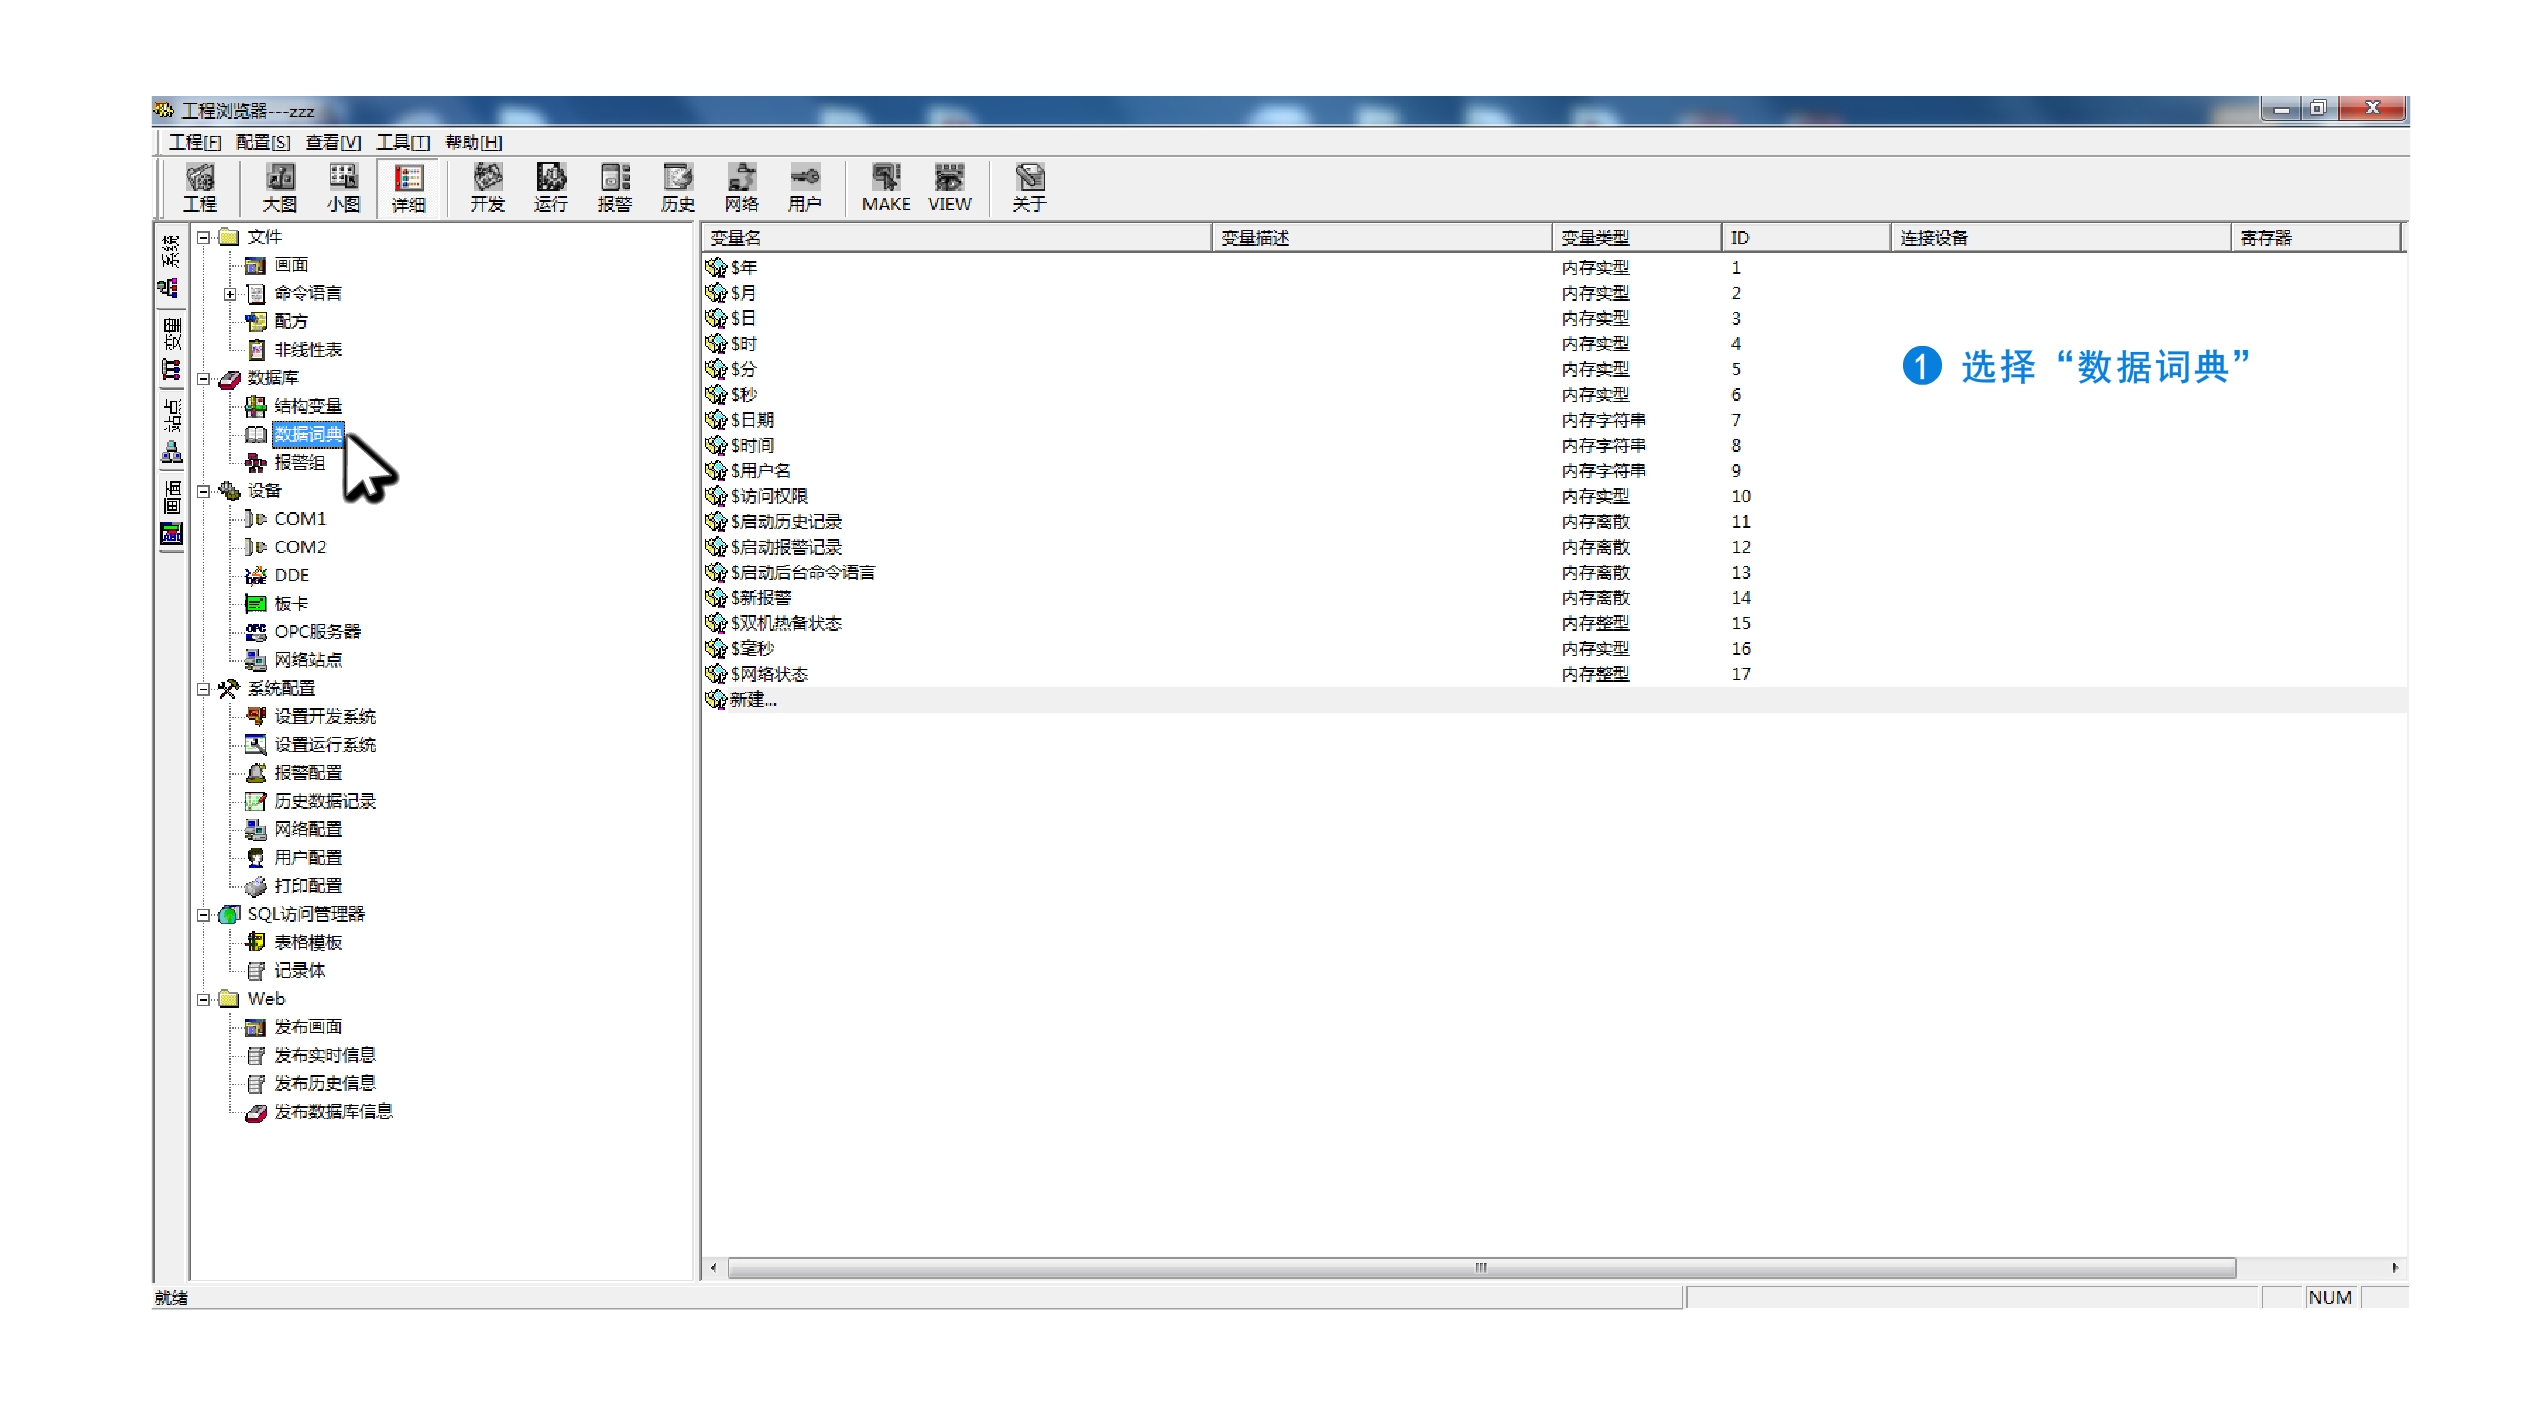Click the MAKE toolbar icon
Image resolution: width=2528 pixels, height=1422 pixels.
click(886, 188)
